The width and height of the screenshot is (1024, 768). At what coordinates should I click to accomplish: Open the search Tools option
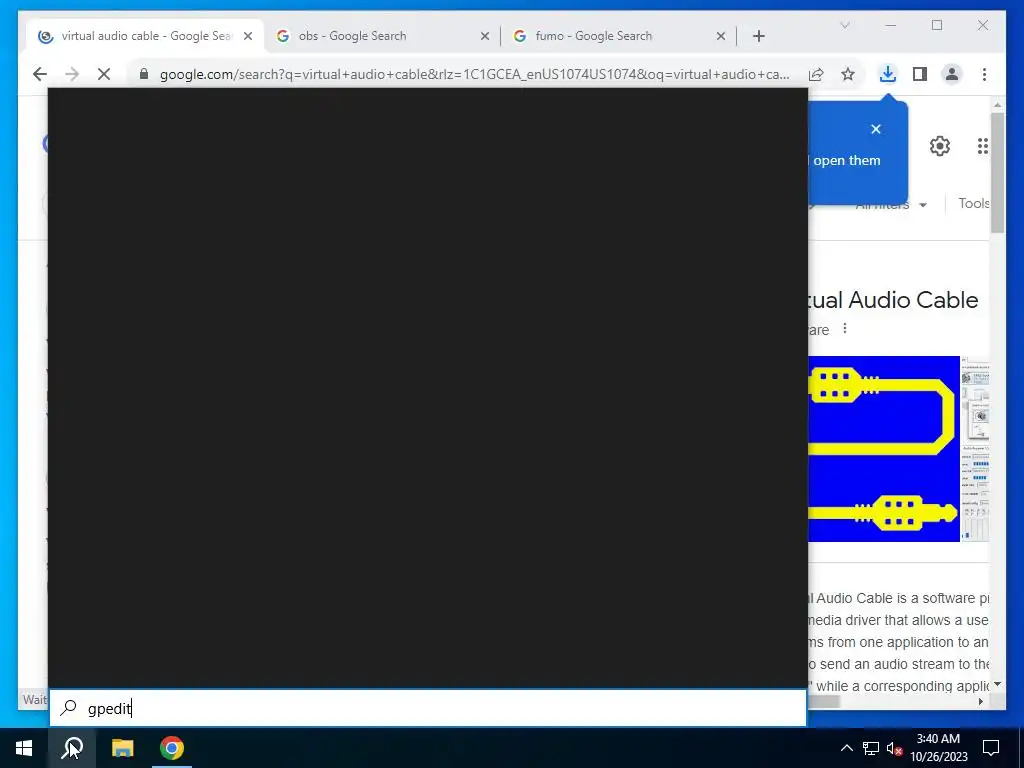[974, 203]
